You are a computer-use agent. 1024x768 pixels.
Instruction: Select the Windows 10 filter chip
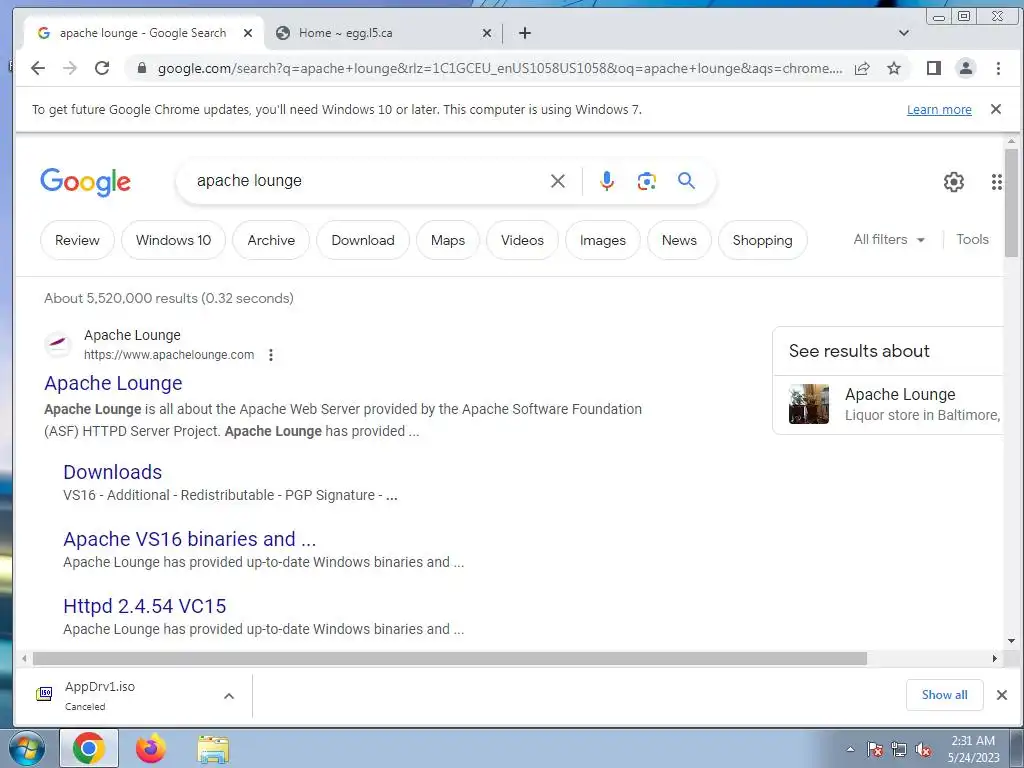[173, 240]
